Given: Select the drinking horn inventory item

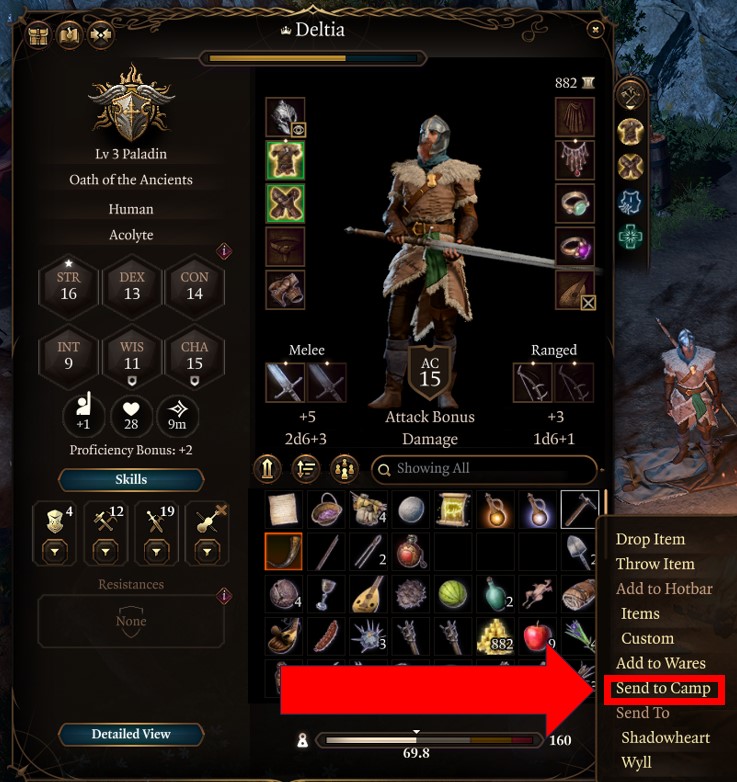Looking at the screenshot, I should [x=283, y=551].
